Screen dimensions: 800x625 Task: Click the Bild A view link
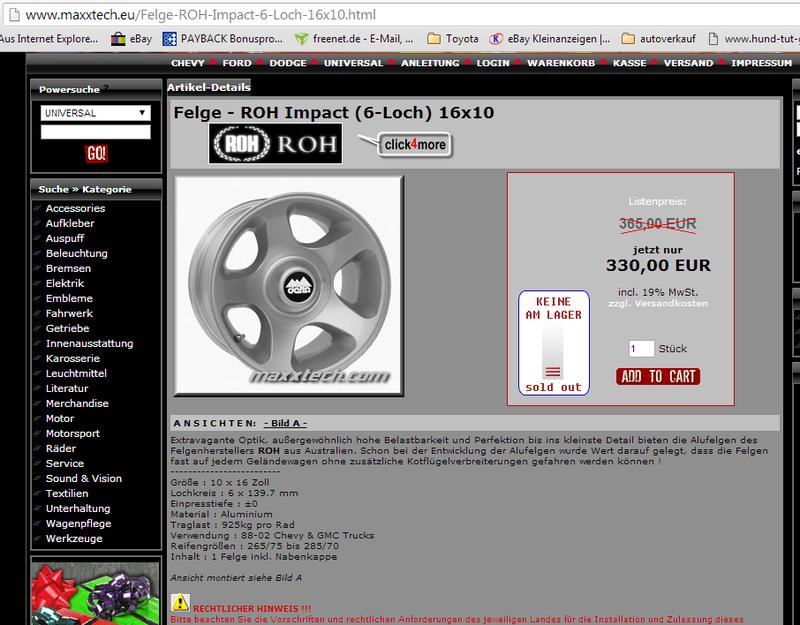point(286,423)
